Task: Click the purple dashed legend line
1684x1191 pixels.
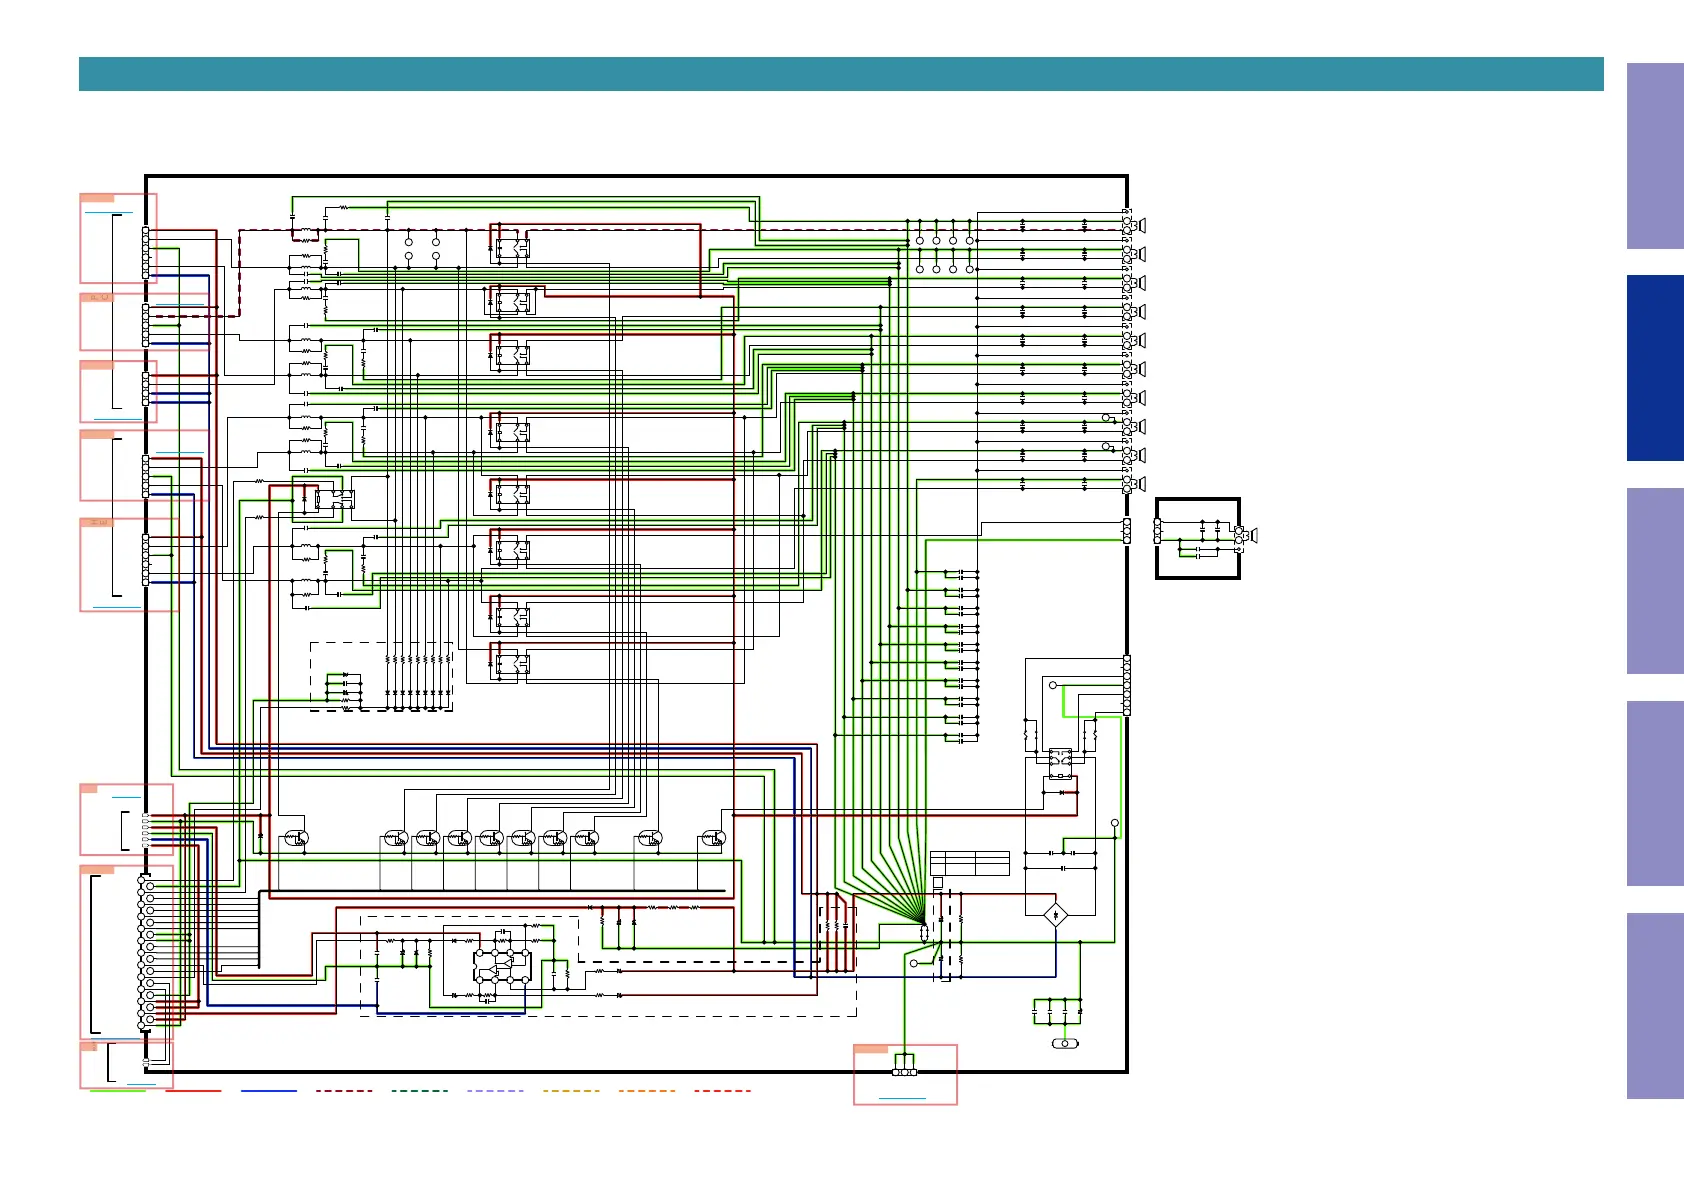Action: [x=495, y=1091]
